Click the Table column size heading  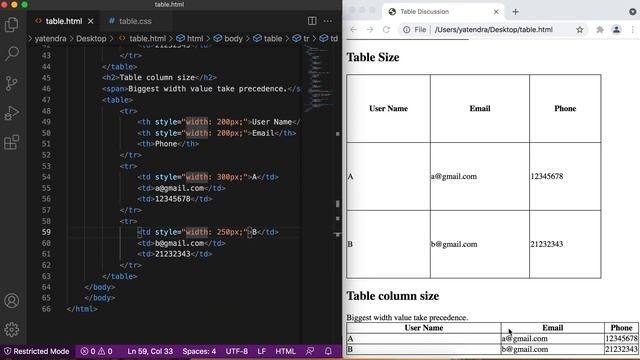coord(393,296)
